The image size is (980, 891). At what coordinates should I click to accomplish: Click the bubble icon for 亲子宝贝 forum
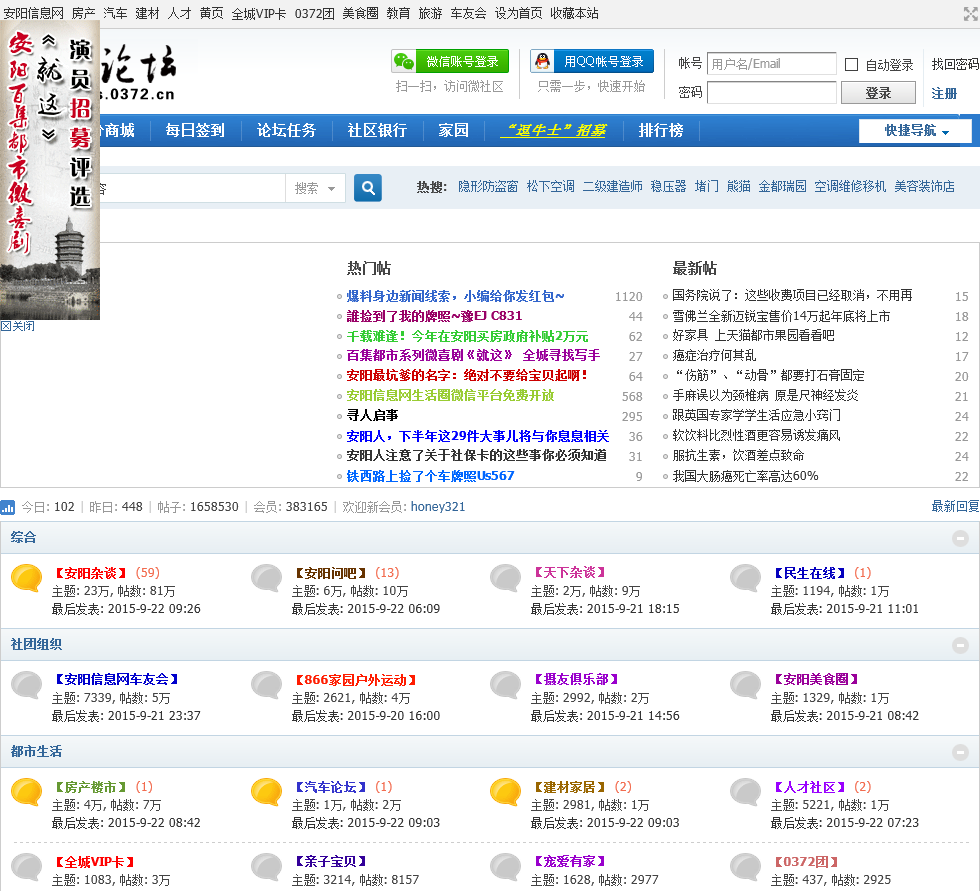point(267,867)
